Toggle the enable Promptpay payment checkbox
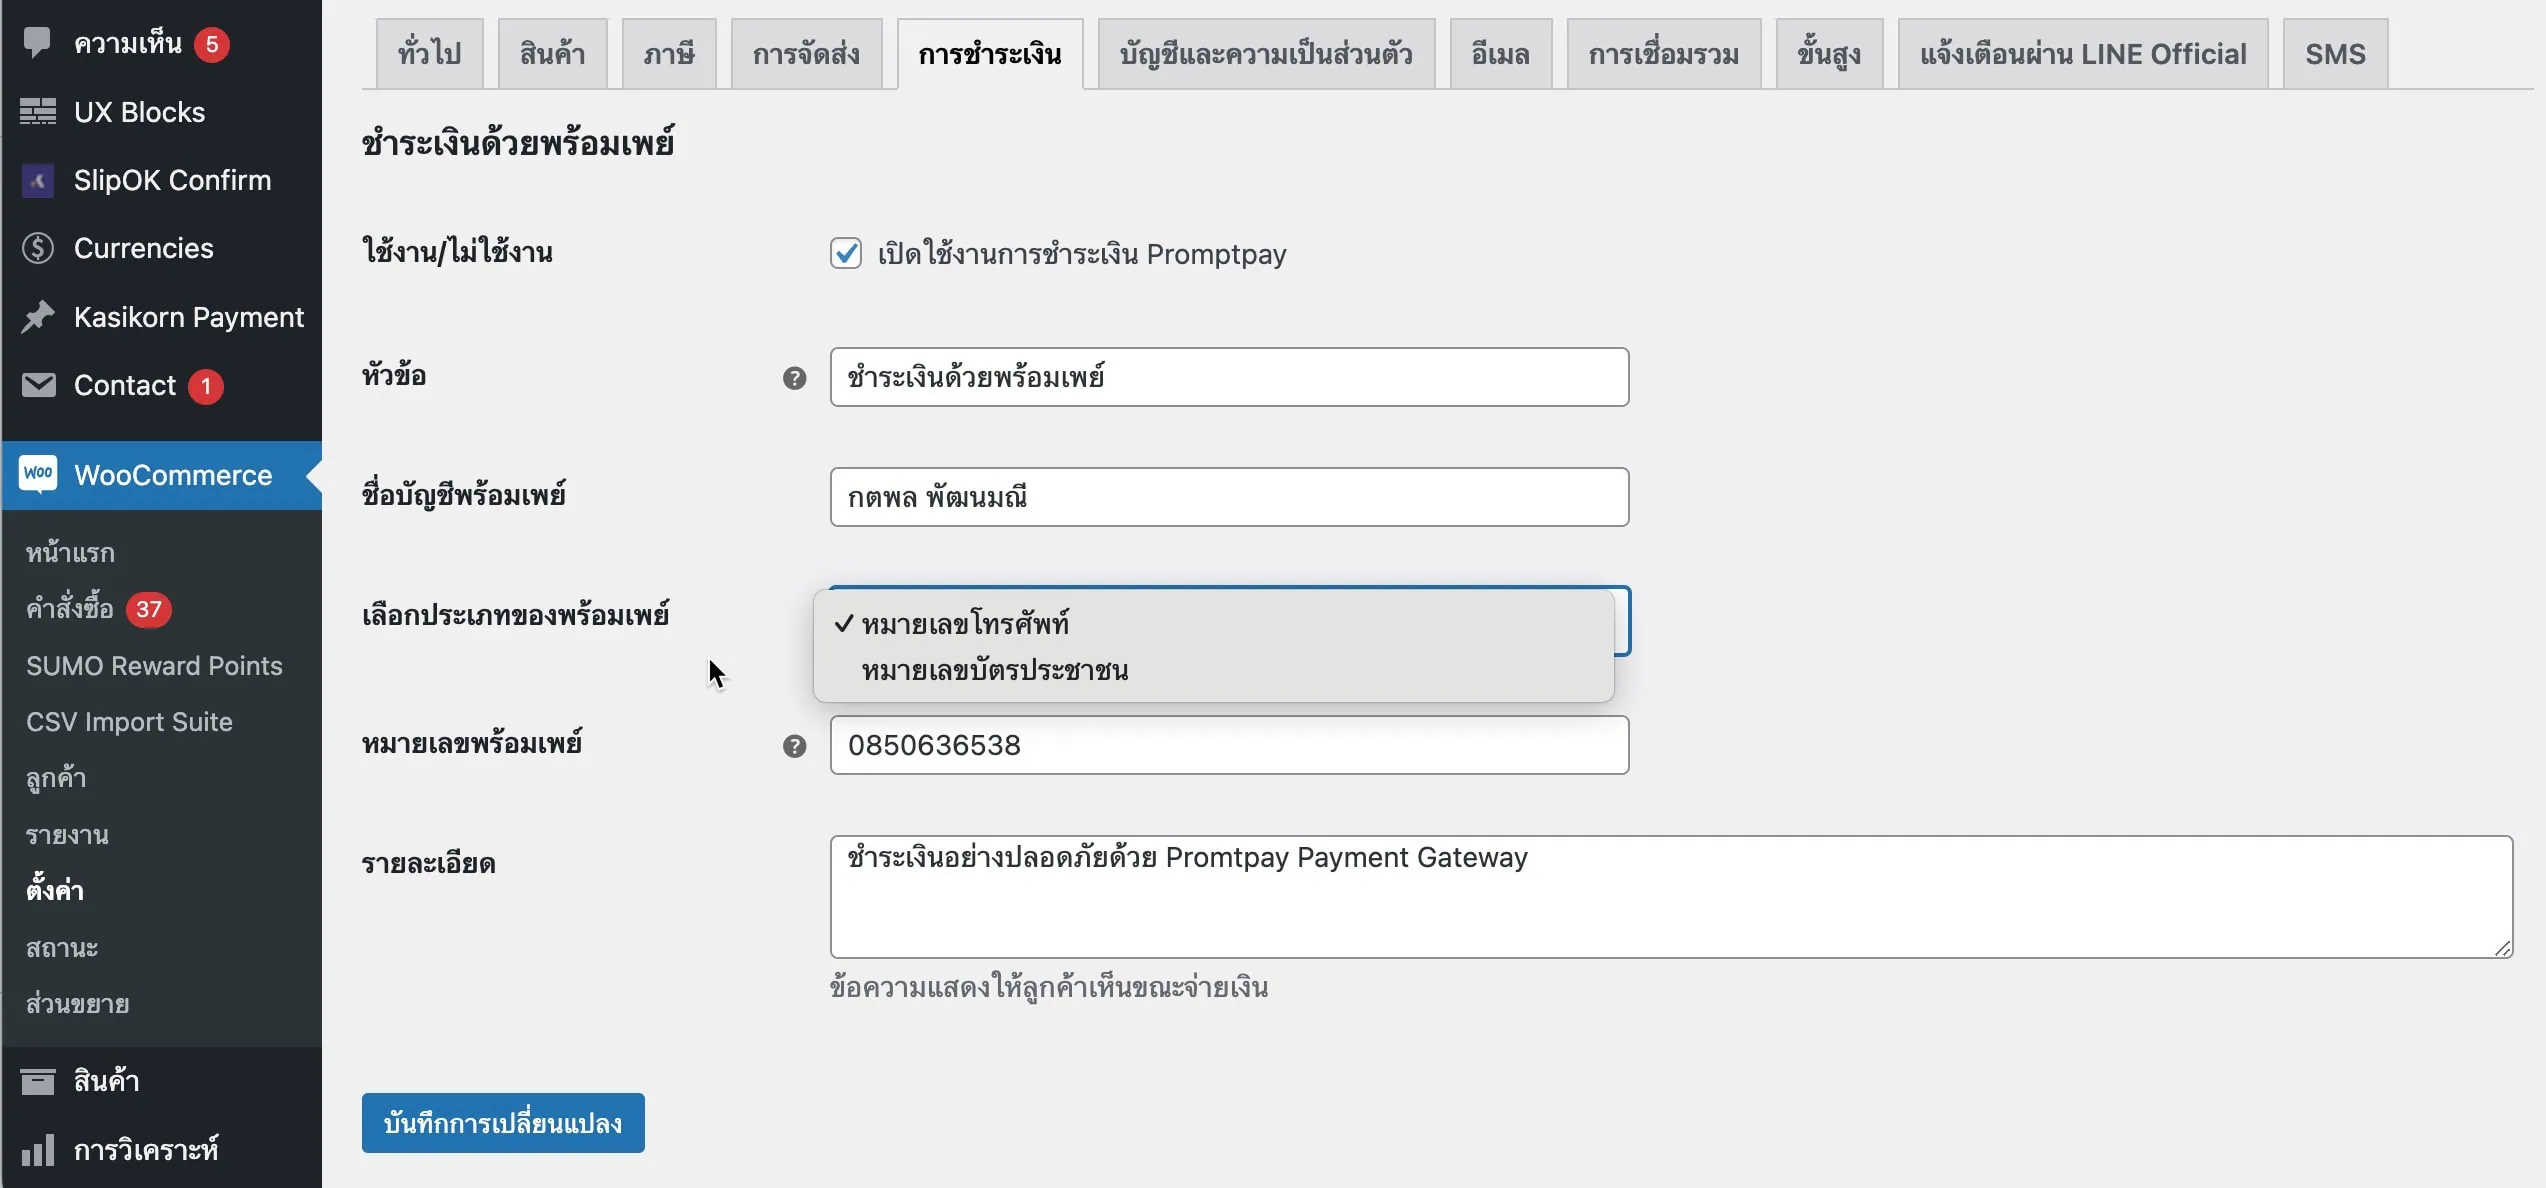Image resolution: width=2546 pixels, height=1188 pixels. tap(845, 253)
